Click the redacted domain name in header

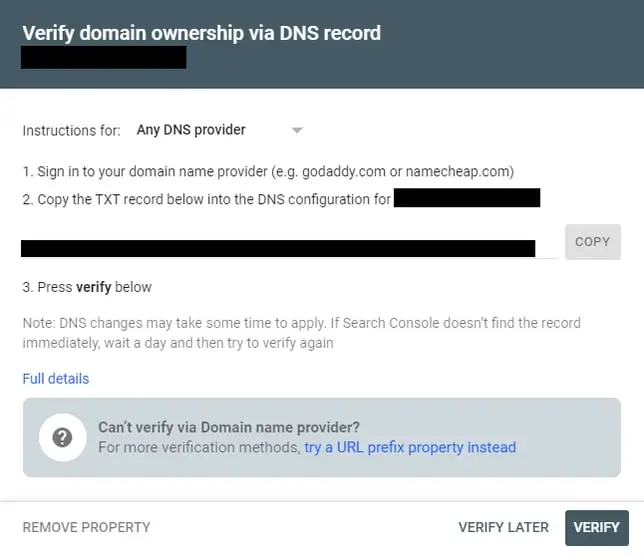pyautogui.click(x=104, y=57)
